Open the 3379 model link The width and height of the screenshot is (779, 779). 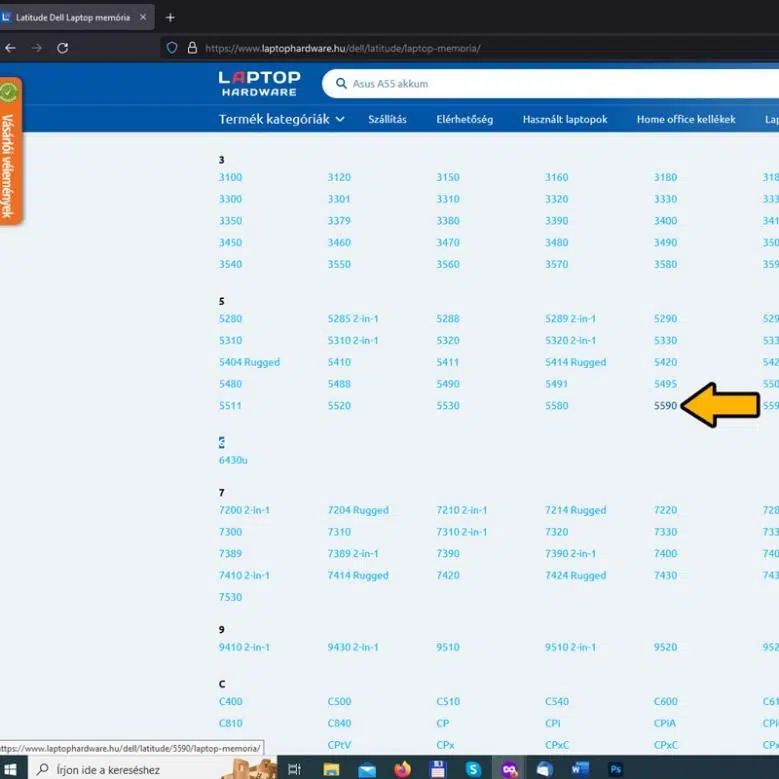tap(339, 221)
